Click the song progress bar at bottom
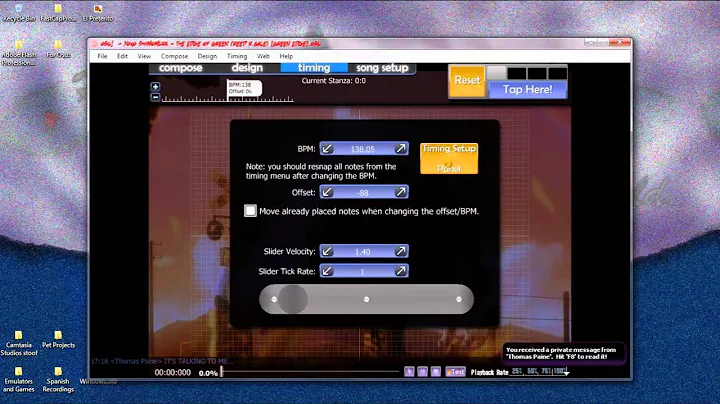This screenshot has width=720, height=404. (310, 371)
